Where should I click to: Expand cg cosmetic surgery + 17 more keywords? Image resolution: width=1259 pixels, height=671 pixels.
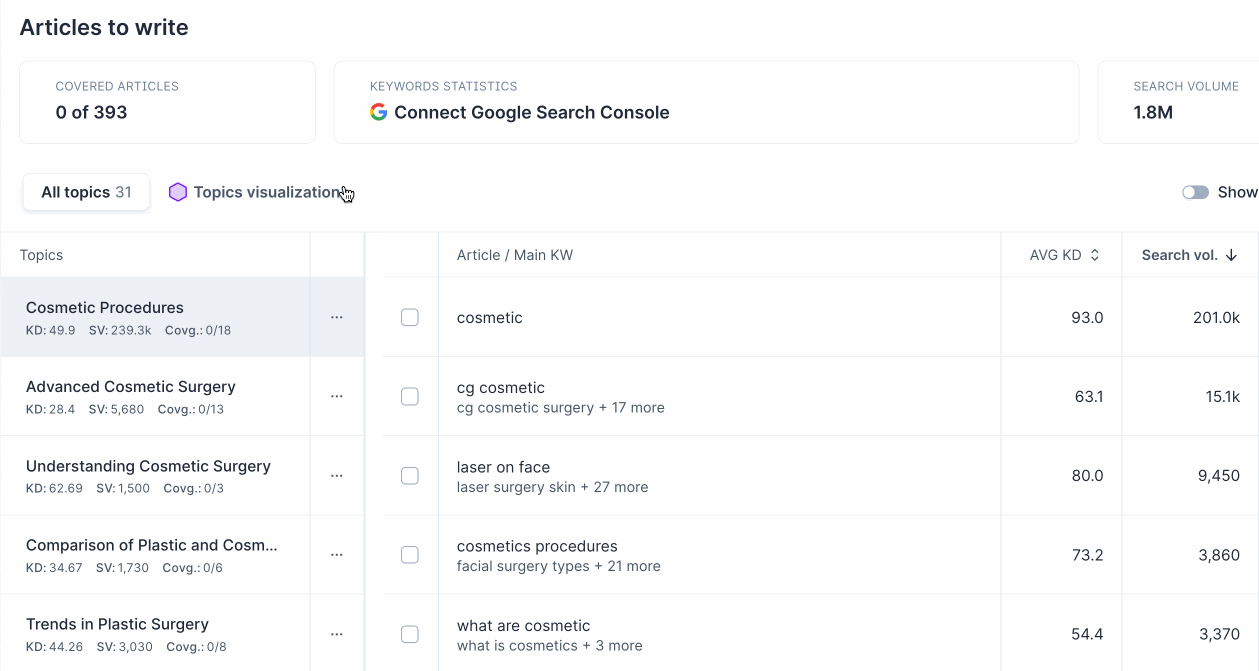(560, 408)
